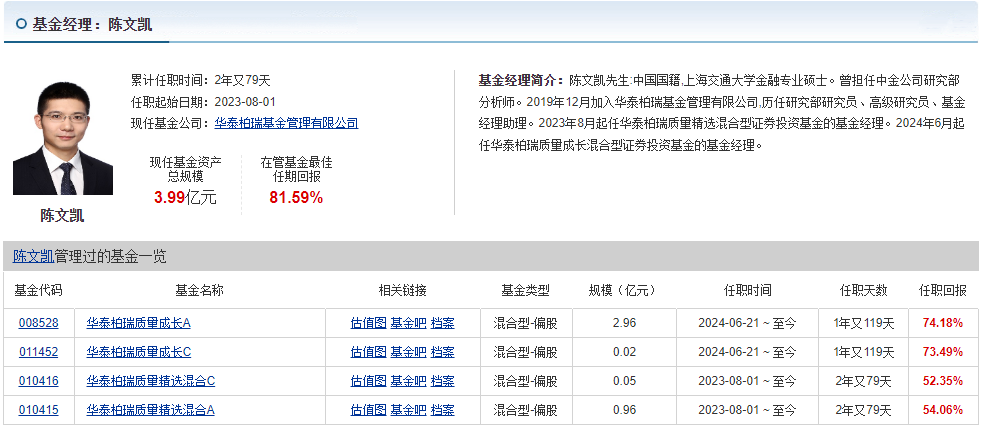981x427 pixels.
Task: Click the 0.05 scale cell
Action: coord(624,381)
